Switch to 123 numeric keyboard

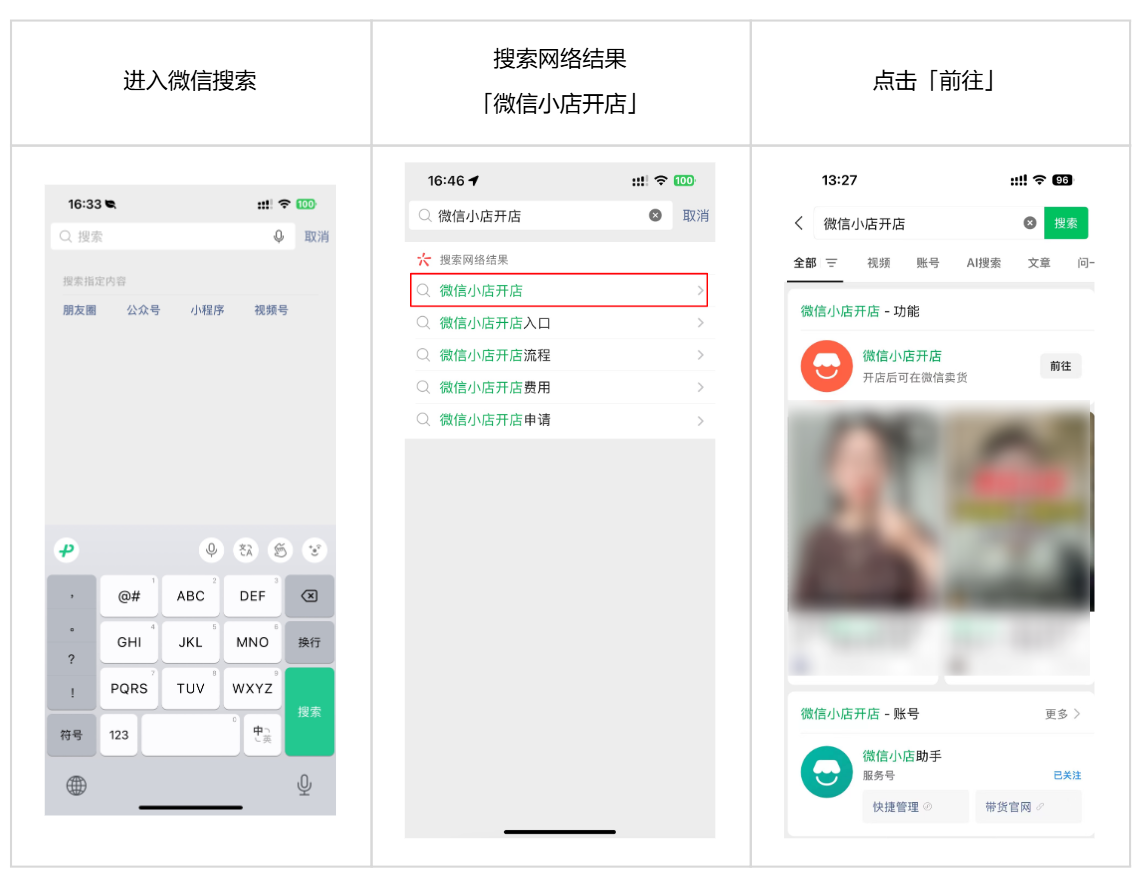pos(119,734)
